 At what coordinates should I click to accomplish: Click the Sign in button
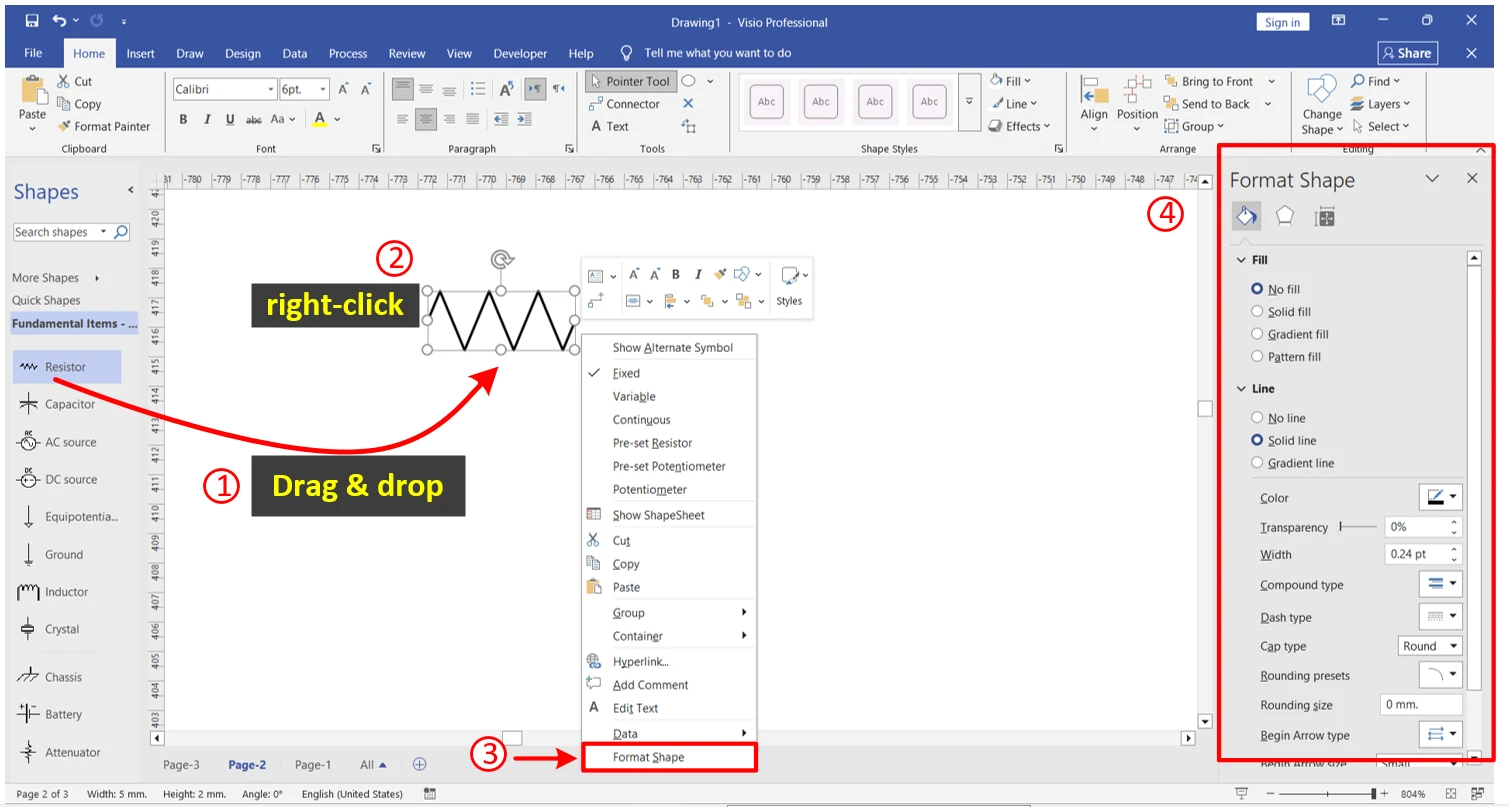(1282, 22)
